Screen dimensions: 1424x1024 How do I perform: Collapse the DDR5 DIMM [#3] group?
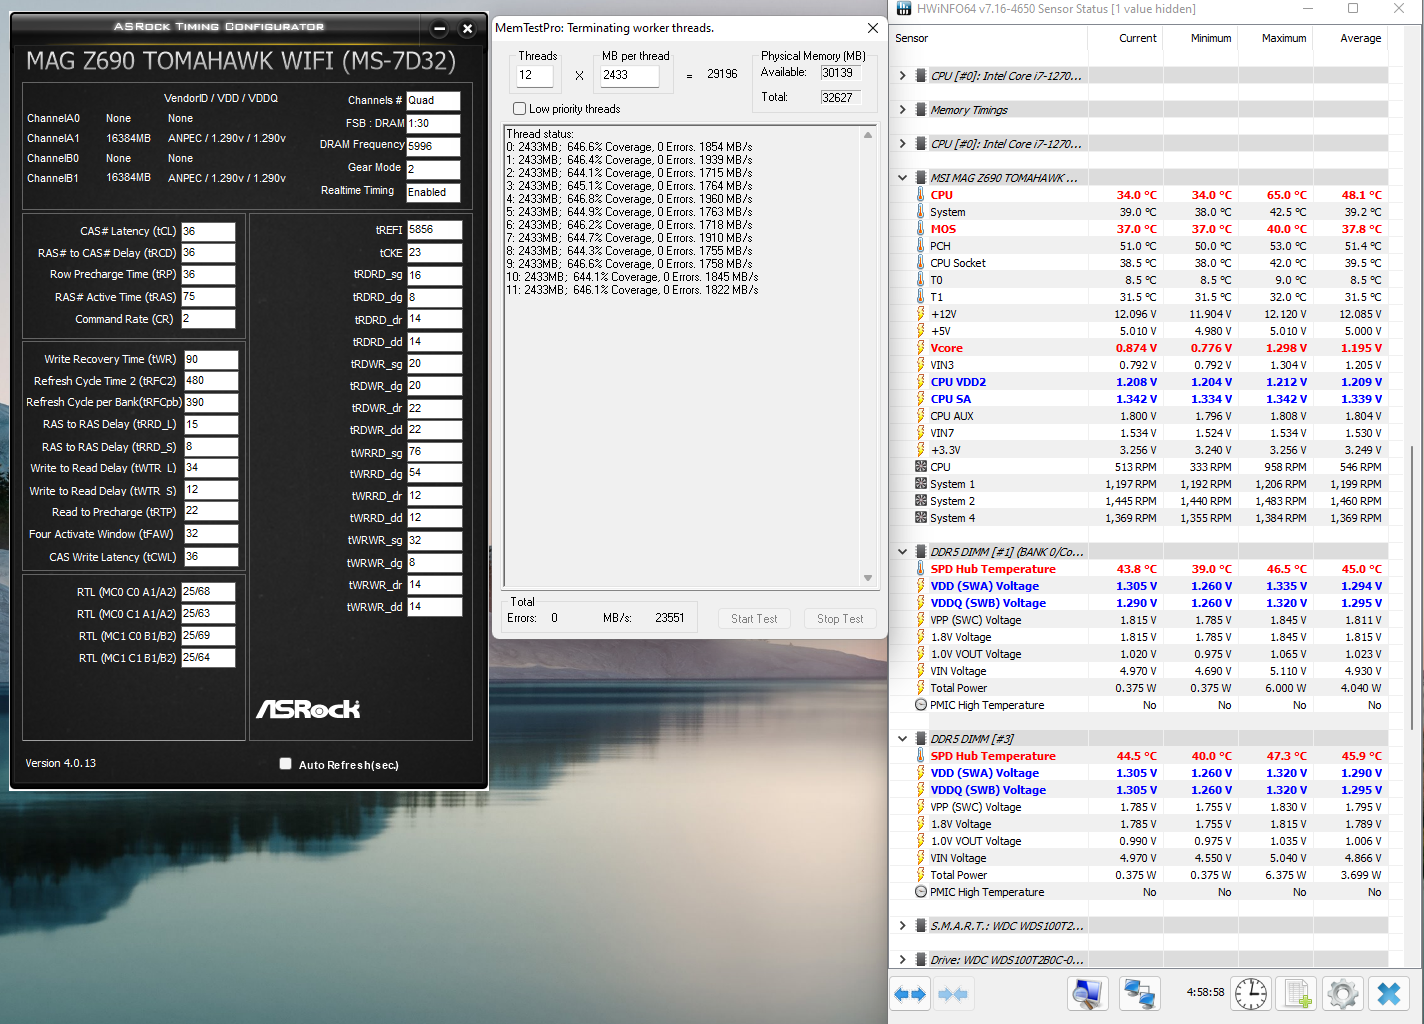(x=903, y=739)
